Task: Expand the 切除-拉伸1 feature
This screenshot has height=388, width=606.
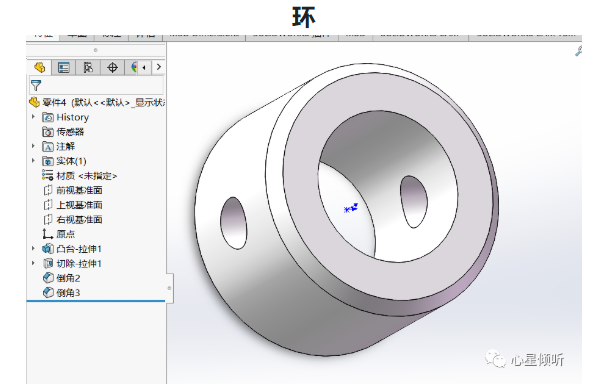Action: pyautogui.click(x=33, y=263)
